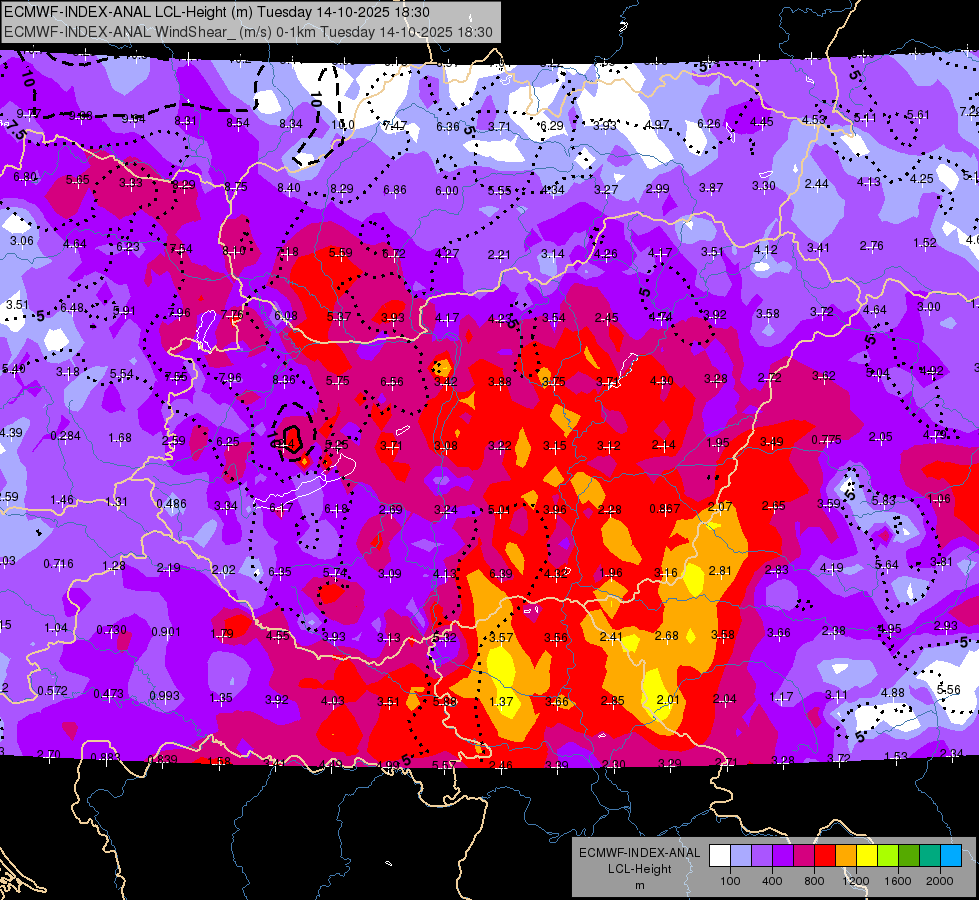Image resolution: width=979 pixels, height=900 pixels.
Task: Click the wind shear value "6.35"
Action: (x=280, y=571)
